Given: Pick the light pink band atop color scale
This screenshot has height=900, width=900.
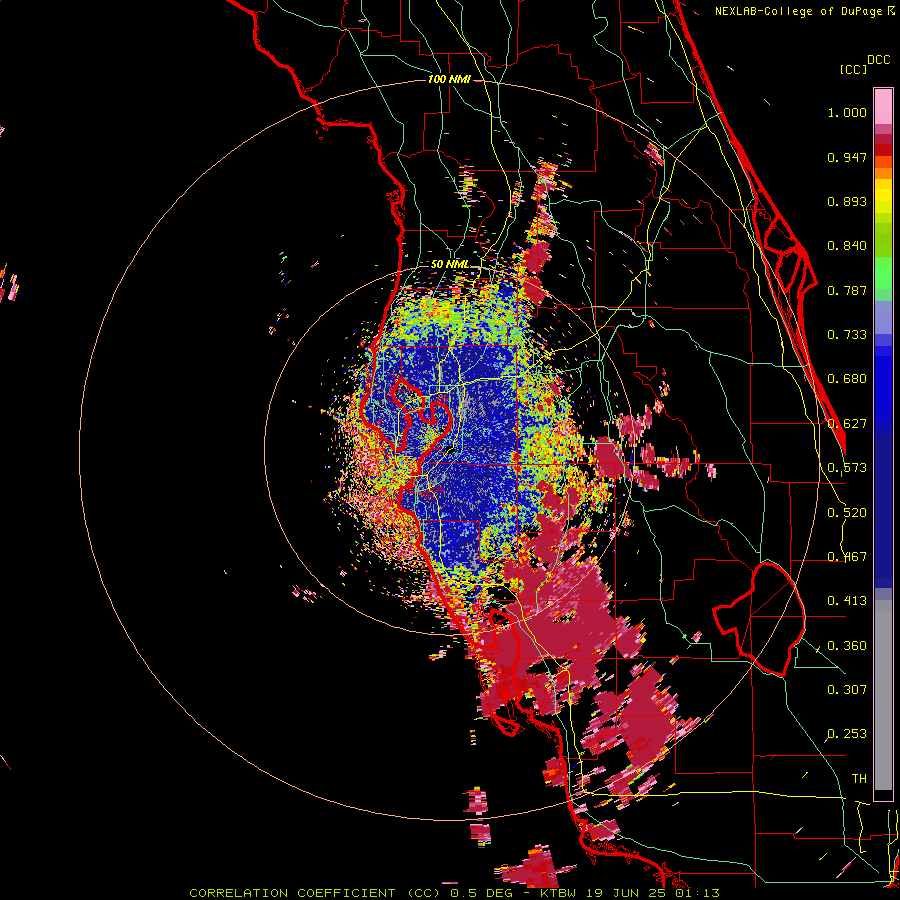Looking at the screenshot, I should tap(883, 106).
